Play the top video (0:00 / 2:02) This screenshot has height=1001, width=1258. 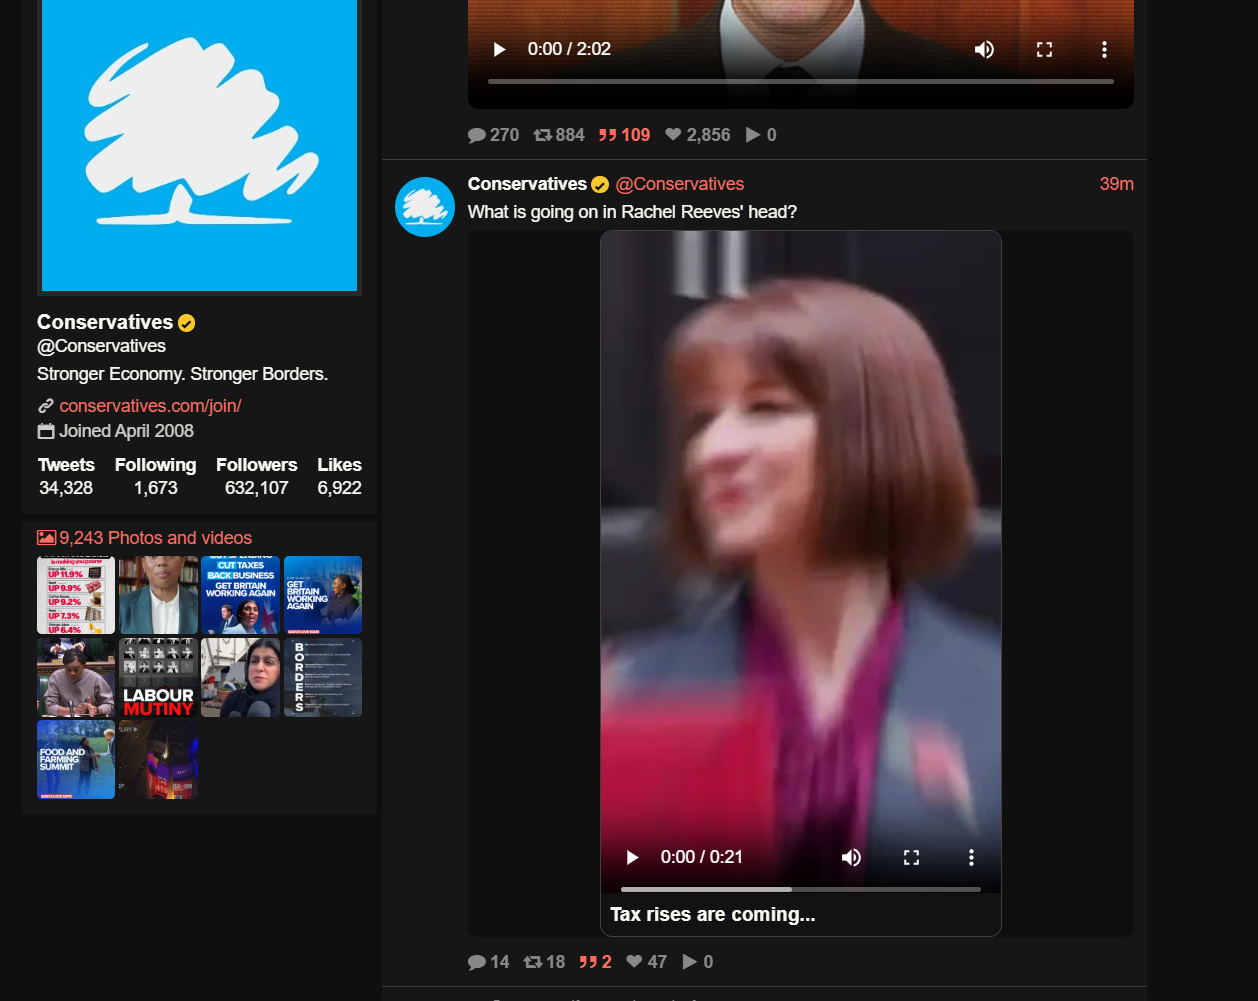point(498,49)
